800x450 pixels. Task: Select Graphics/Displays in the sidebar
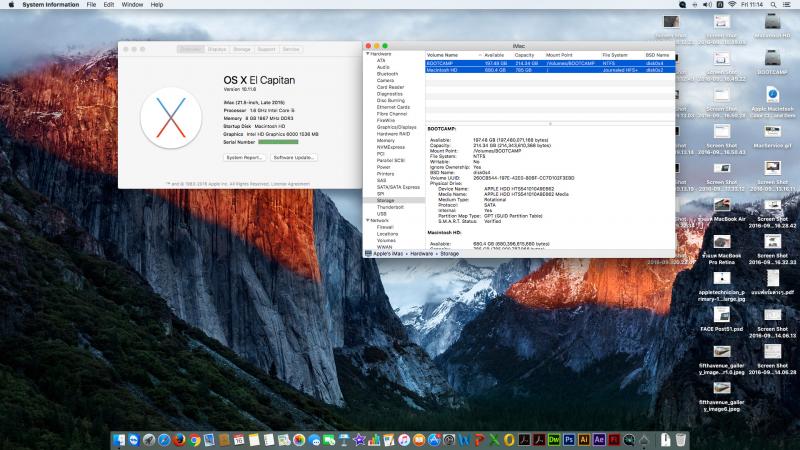[396, 127]
